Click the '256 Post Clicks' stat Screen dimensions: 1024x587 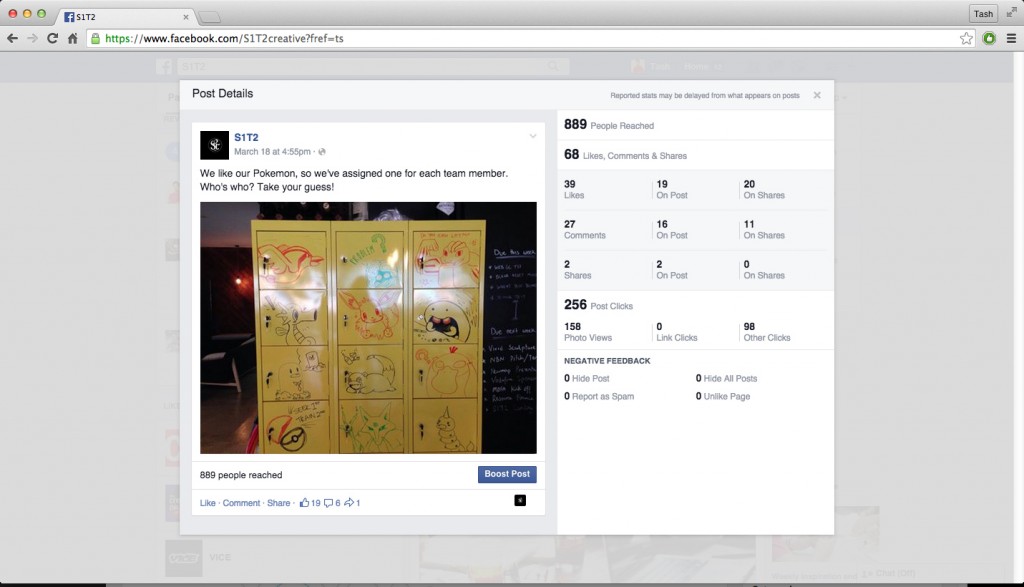tap(598, 305)
